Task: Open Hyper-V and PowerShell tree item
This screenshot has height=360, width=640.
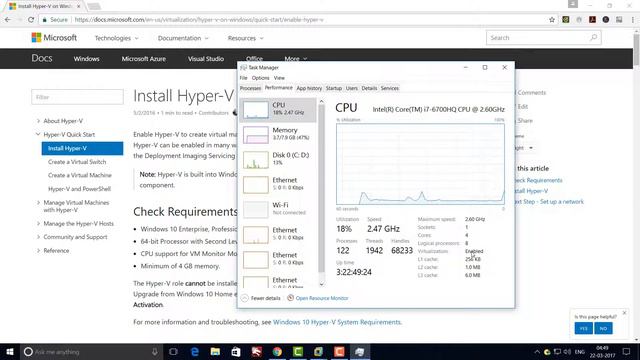Action: click(x=79, y=189)
